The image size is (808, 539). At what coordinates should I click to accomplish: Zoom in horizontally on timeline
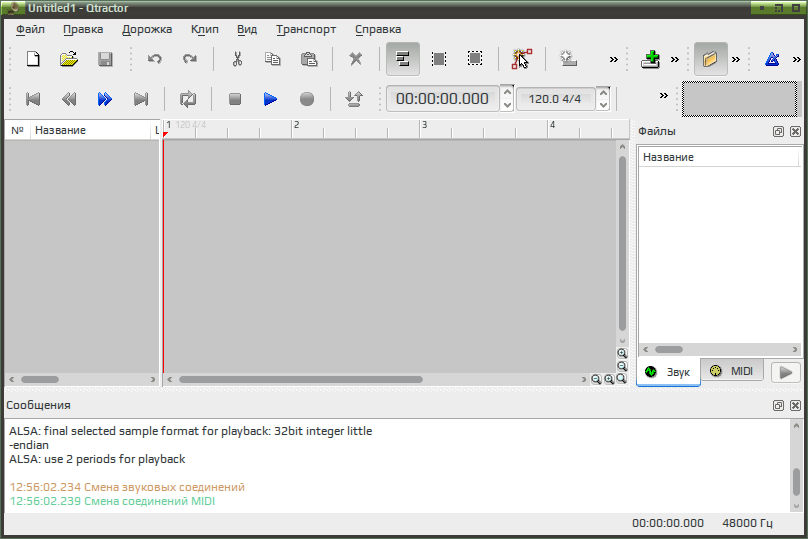609,379
